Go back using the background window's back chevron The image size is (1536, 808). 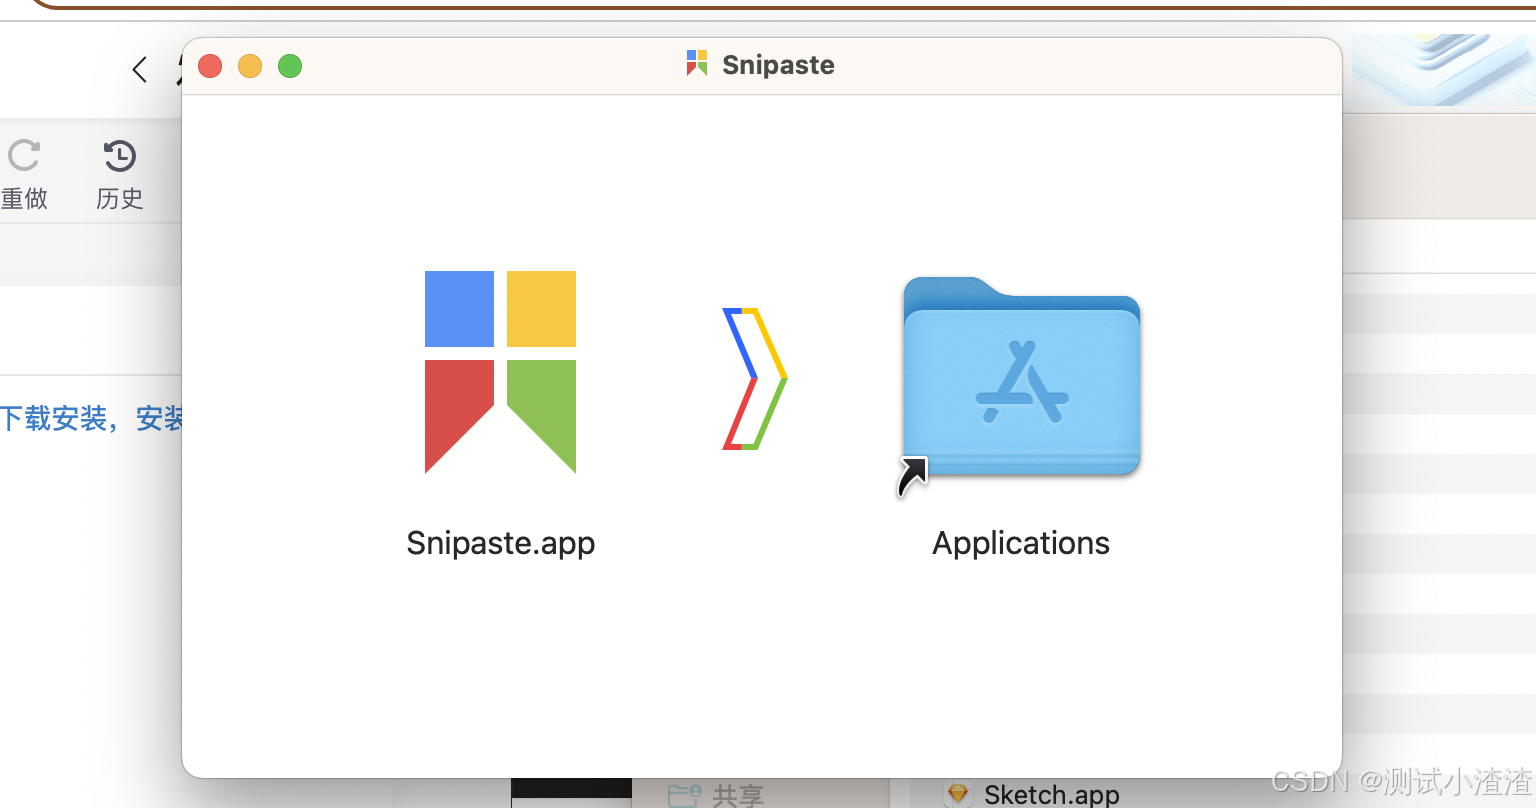(140, 69)
